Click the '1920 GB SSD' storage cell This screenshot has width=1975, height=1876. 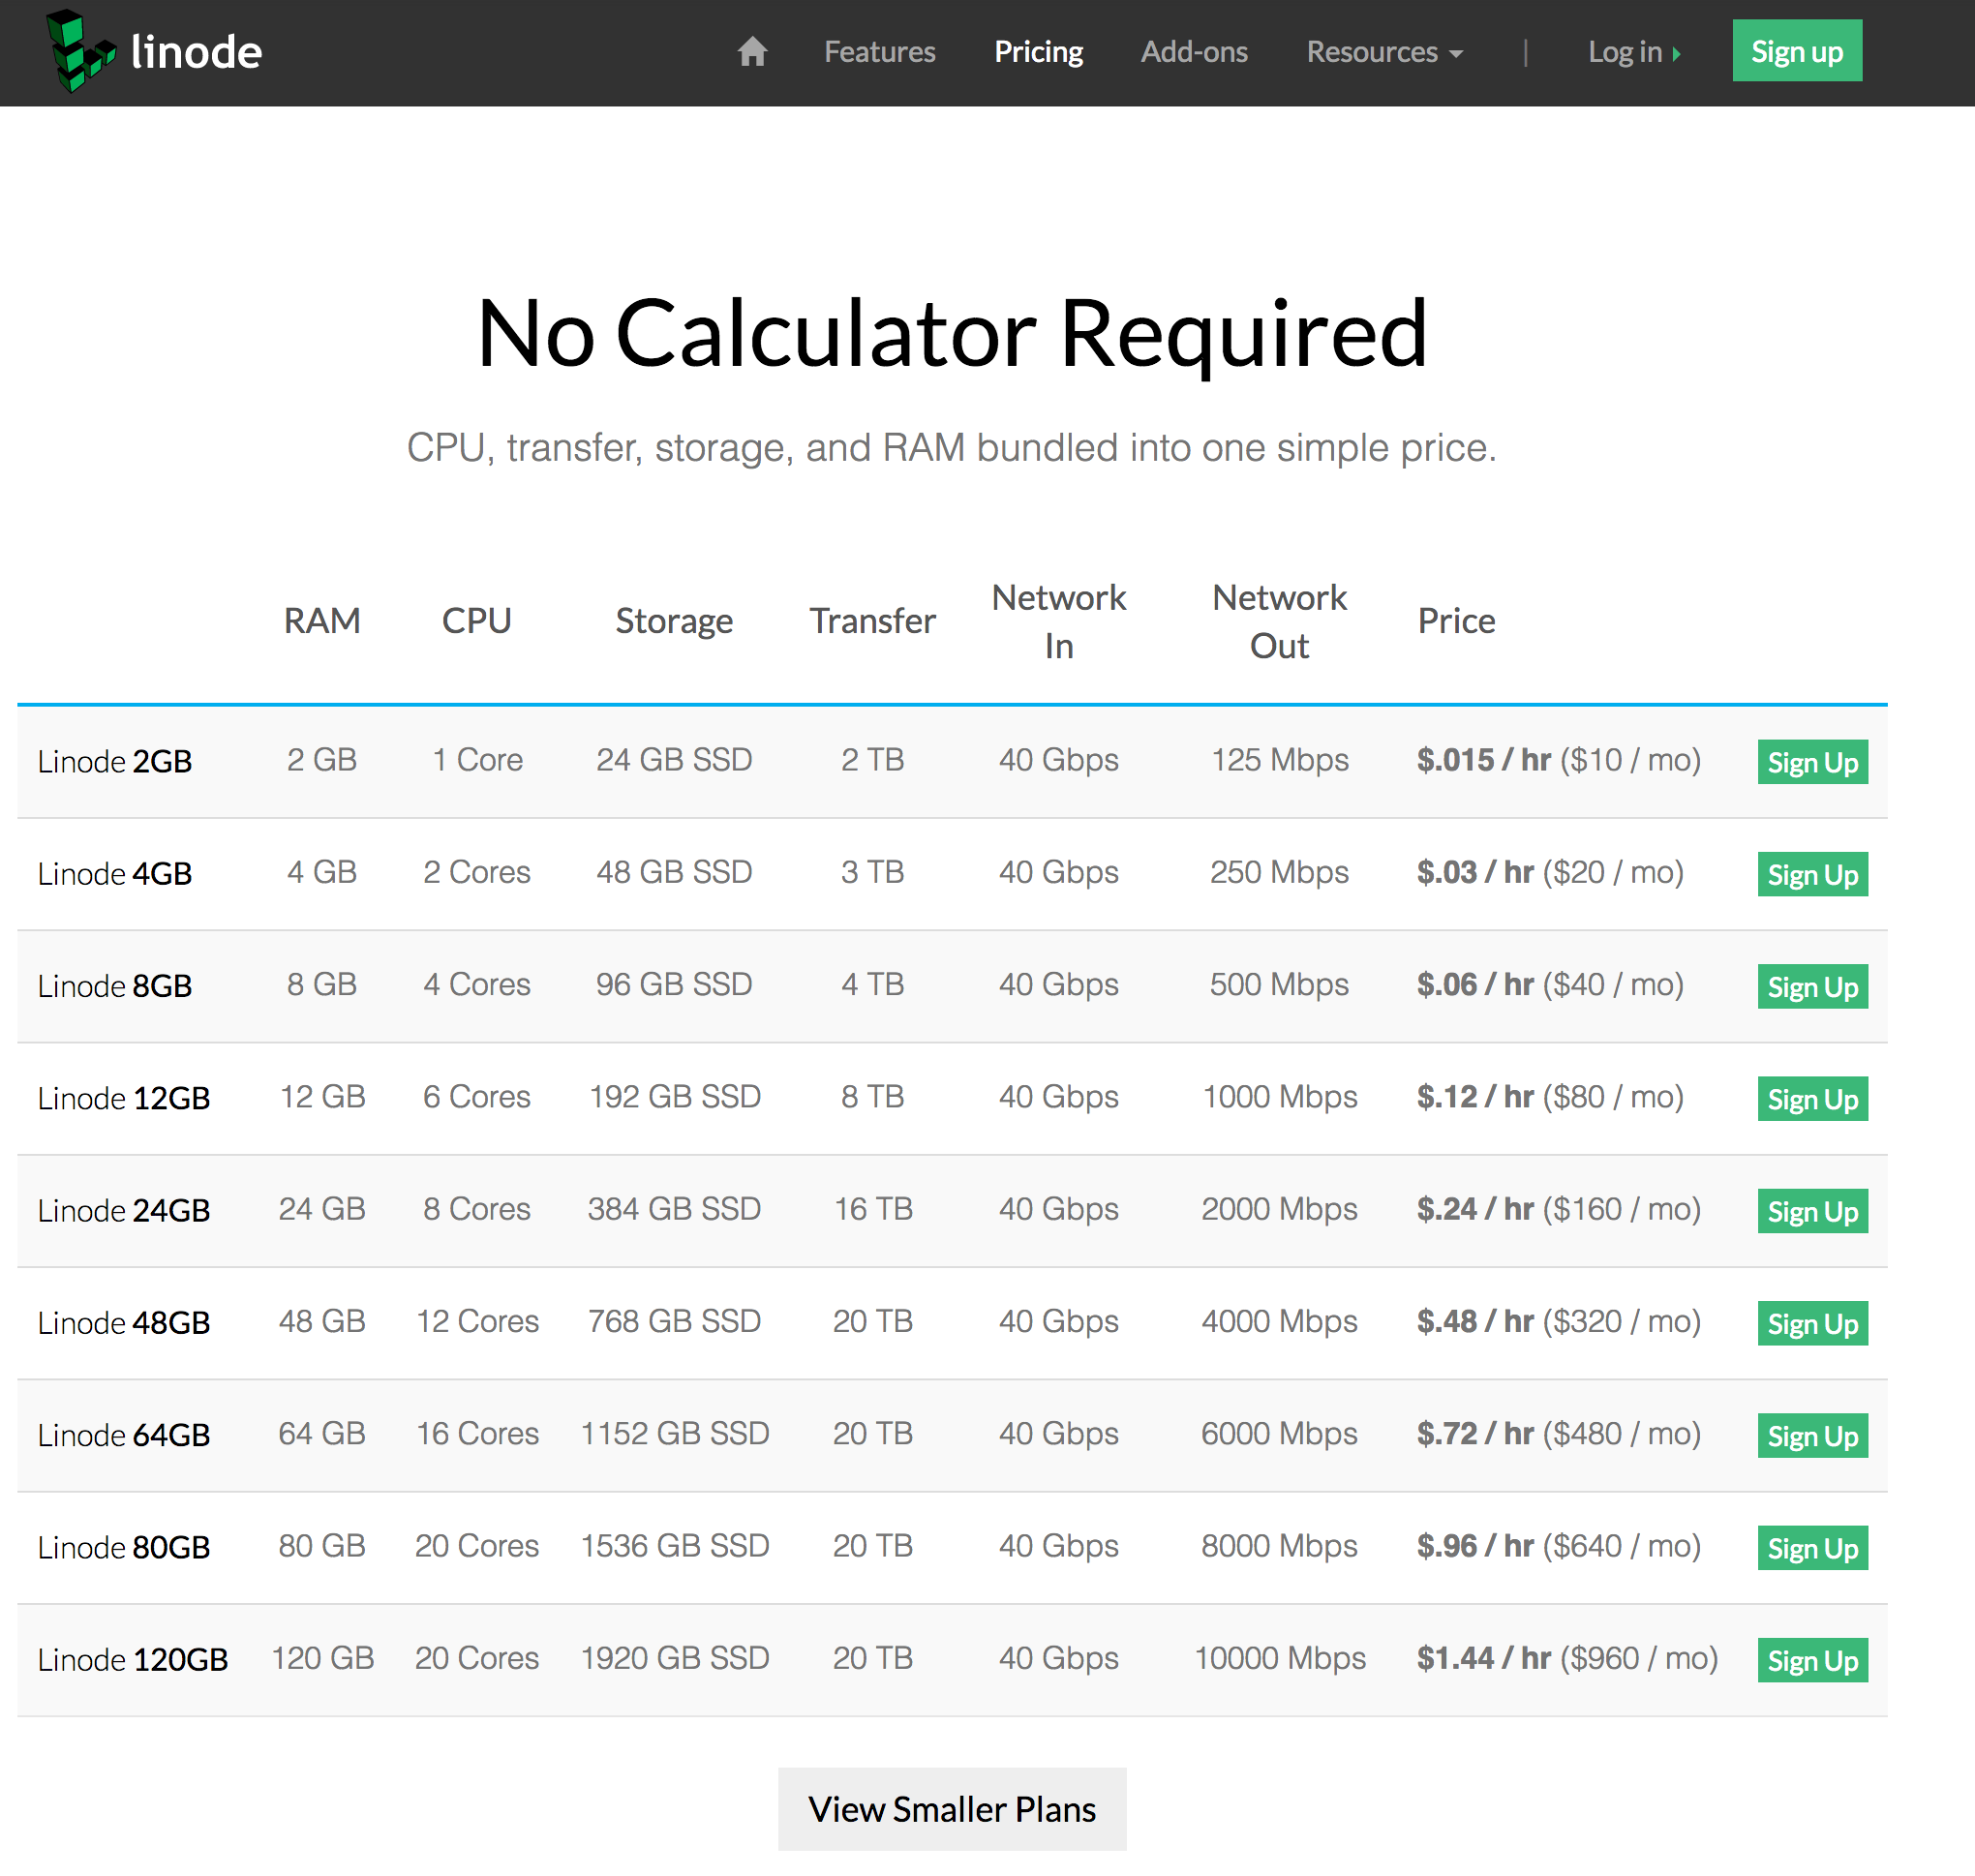point(675,1658)
